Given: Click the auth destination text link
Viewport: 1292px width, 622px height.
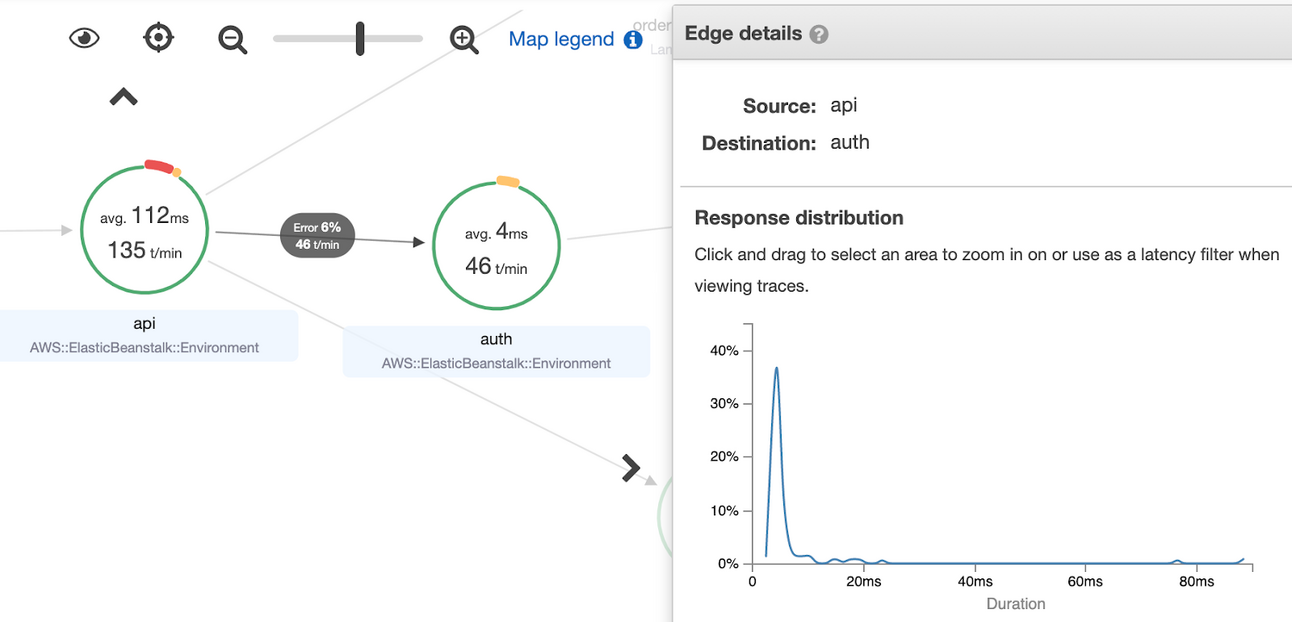Looking at the screenshot, I should pos(850,142).
